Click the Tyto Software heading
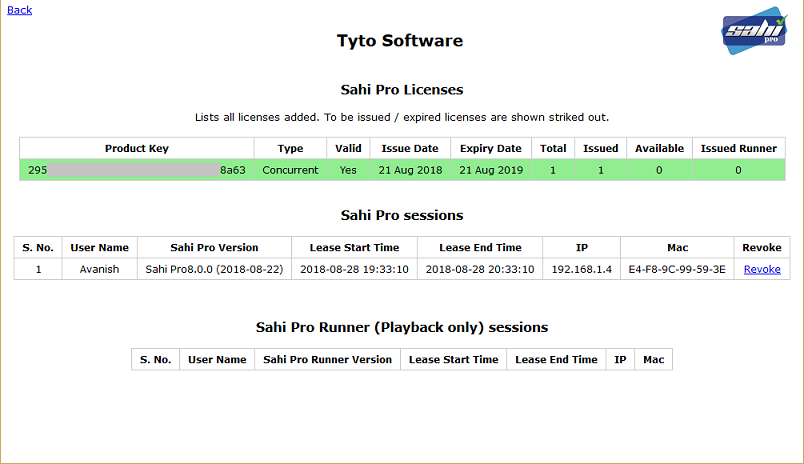 (400, 41)
